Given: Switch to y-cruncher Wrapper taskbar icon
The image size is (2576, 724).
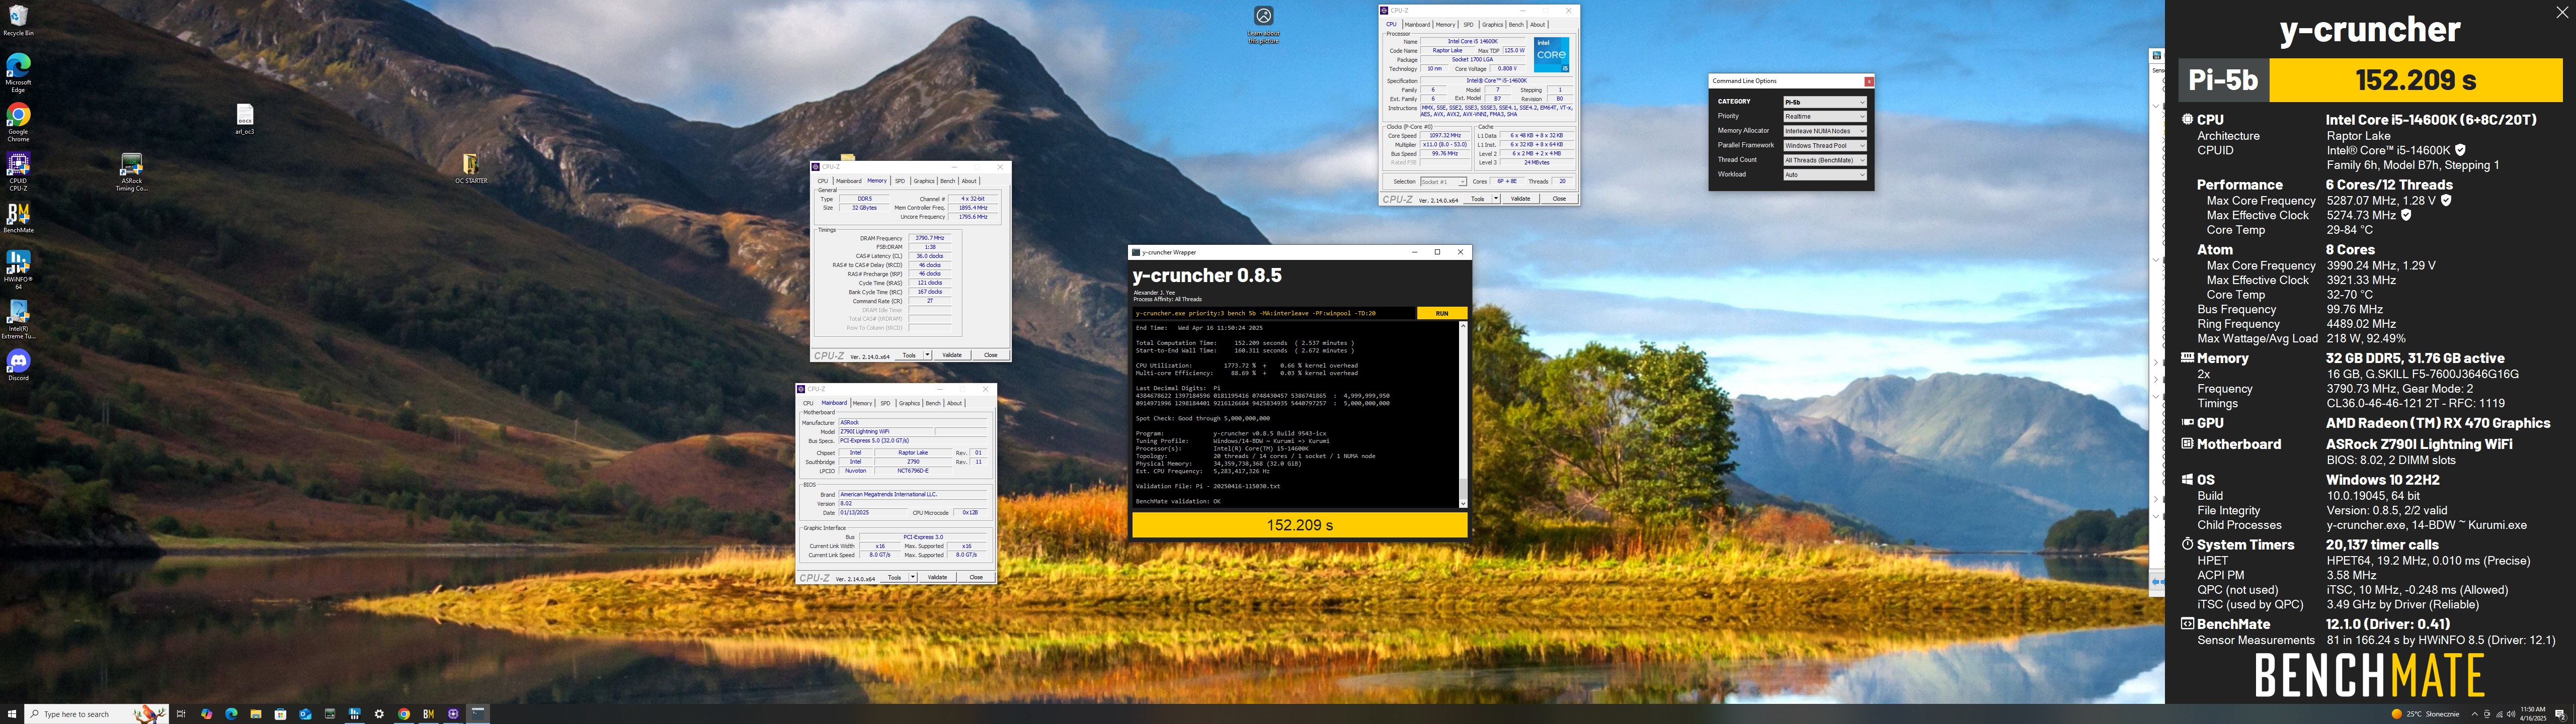Looking at the screenshot, I should click(479, 714).
